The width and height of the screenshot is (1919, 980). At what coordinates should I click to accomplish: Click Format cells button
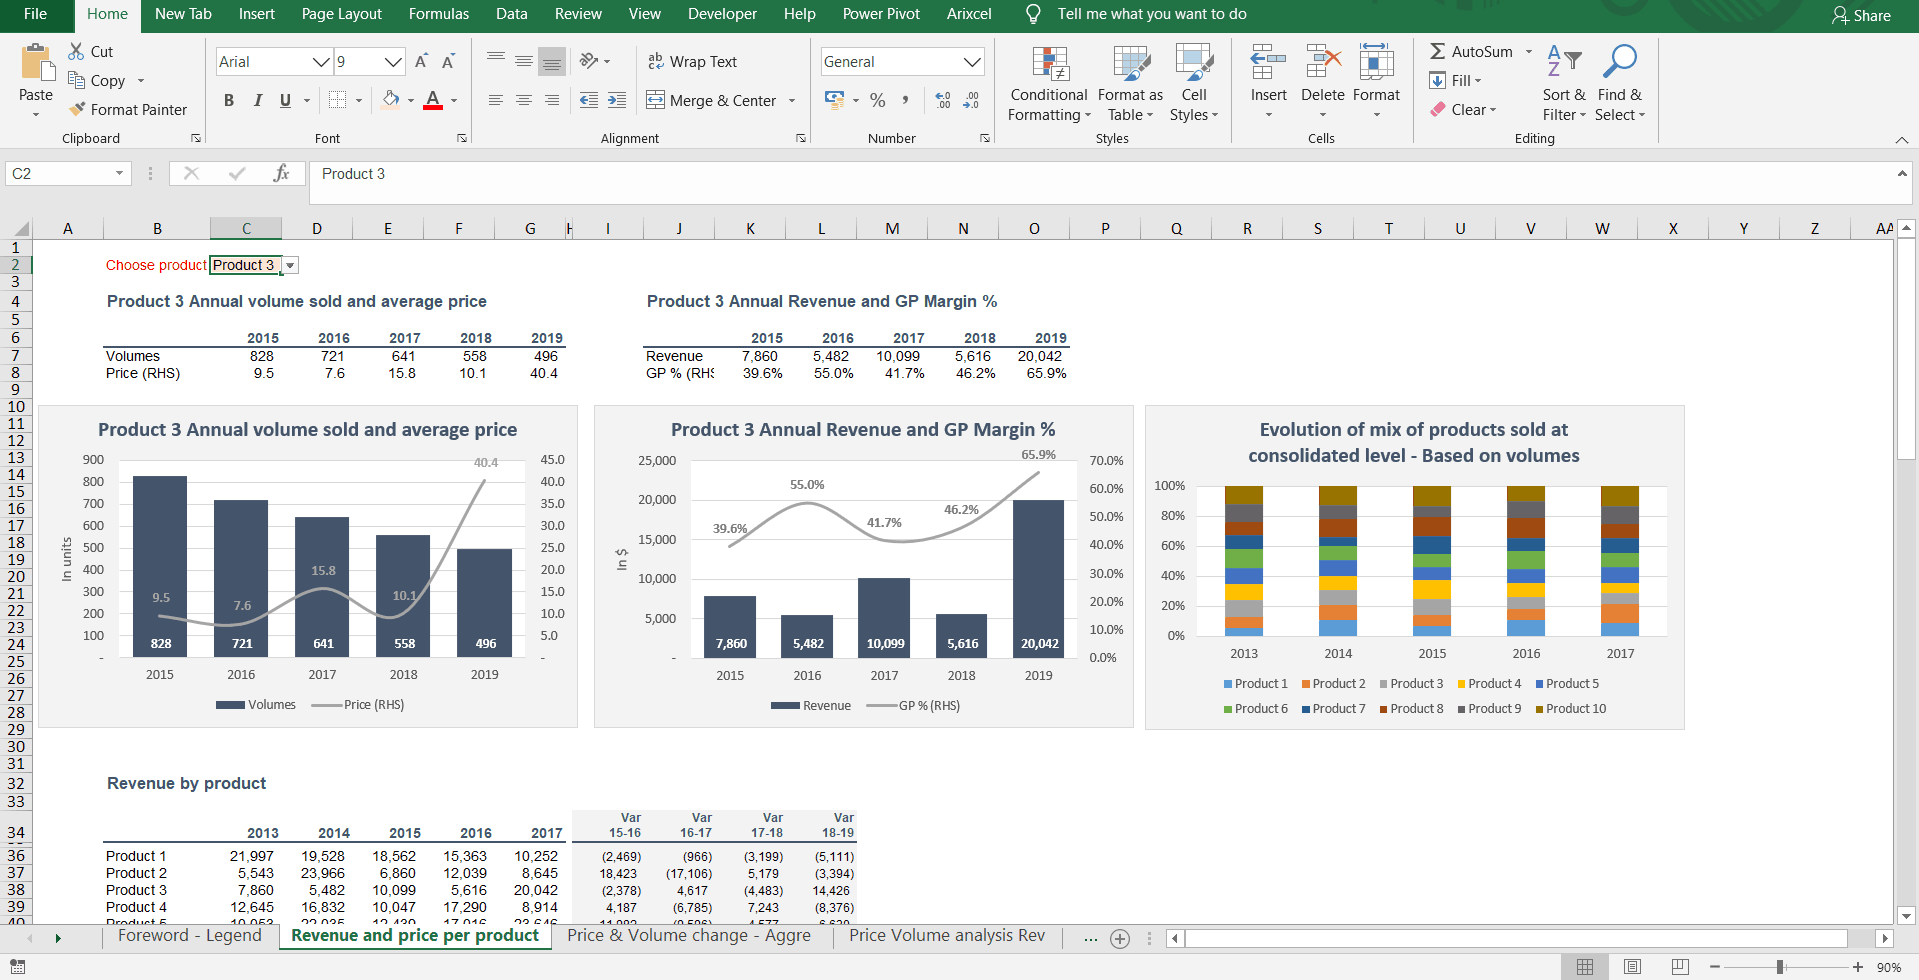click(x=1377, y=84)
